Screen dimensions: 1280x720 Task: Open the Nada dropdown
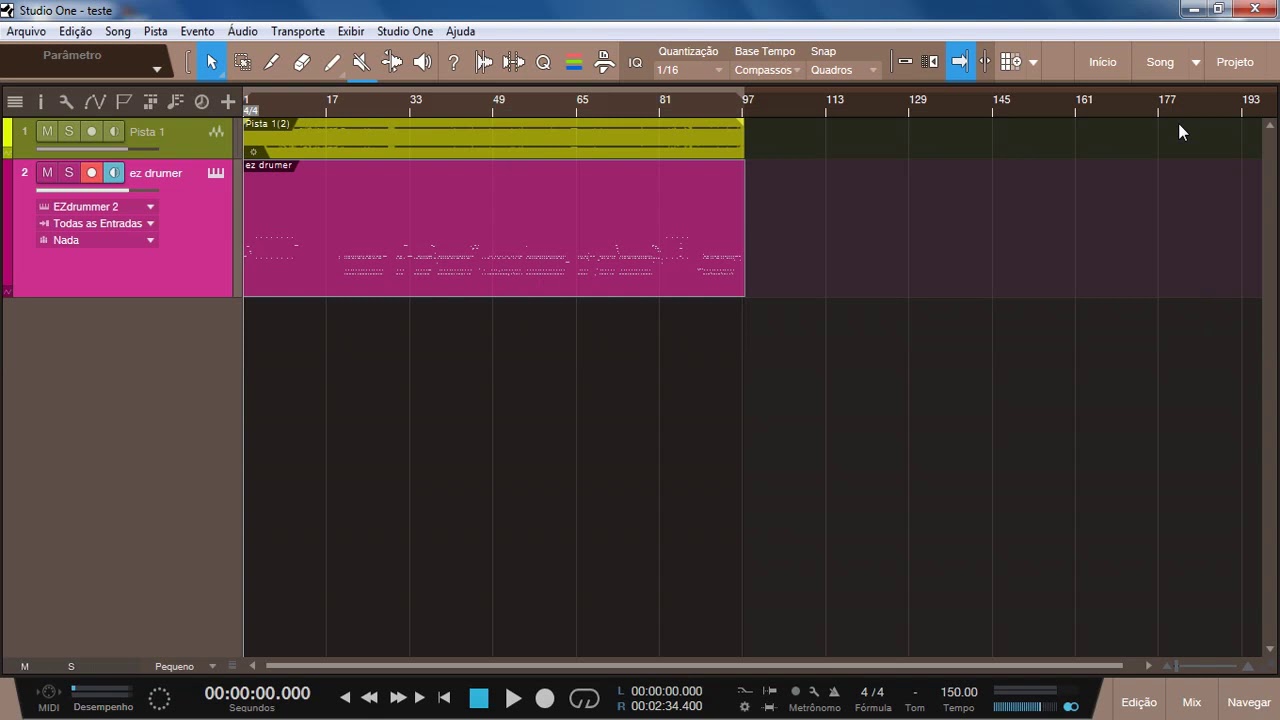click(x=97, y=241)
